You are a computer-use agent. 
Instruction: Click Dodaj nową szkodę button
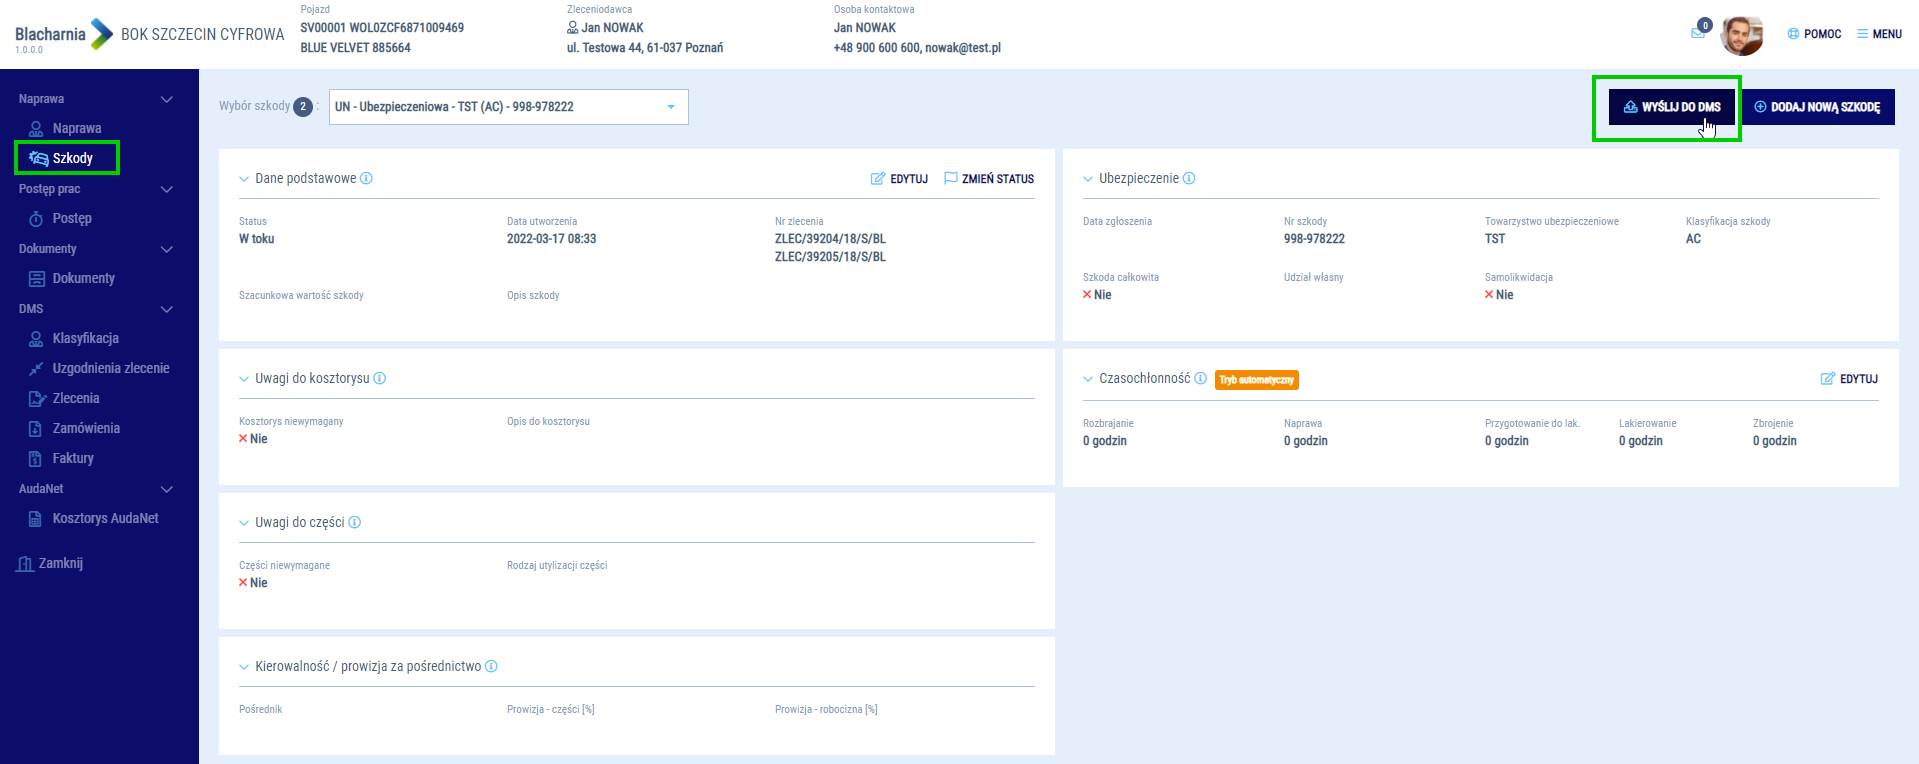[x=1817, y=107]
